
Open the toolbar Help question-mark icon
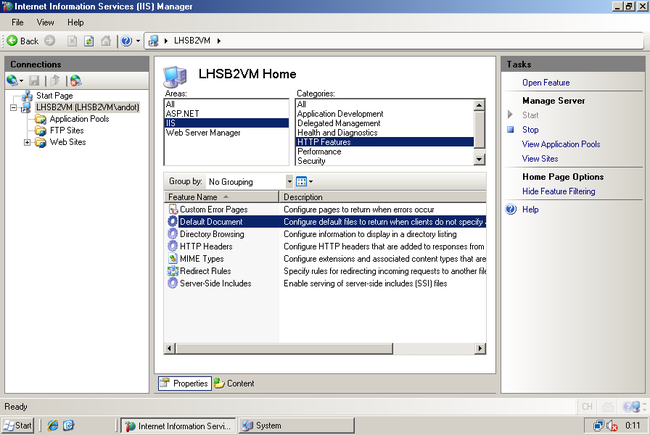126,41
